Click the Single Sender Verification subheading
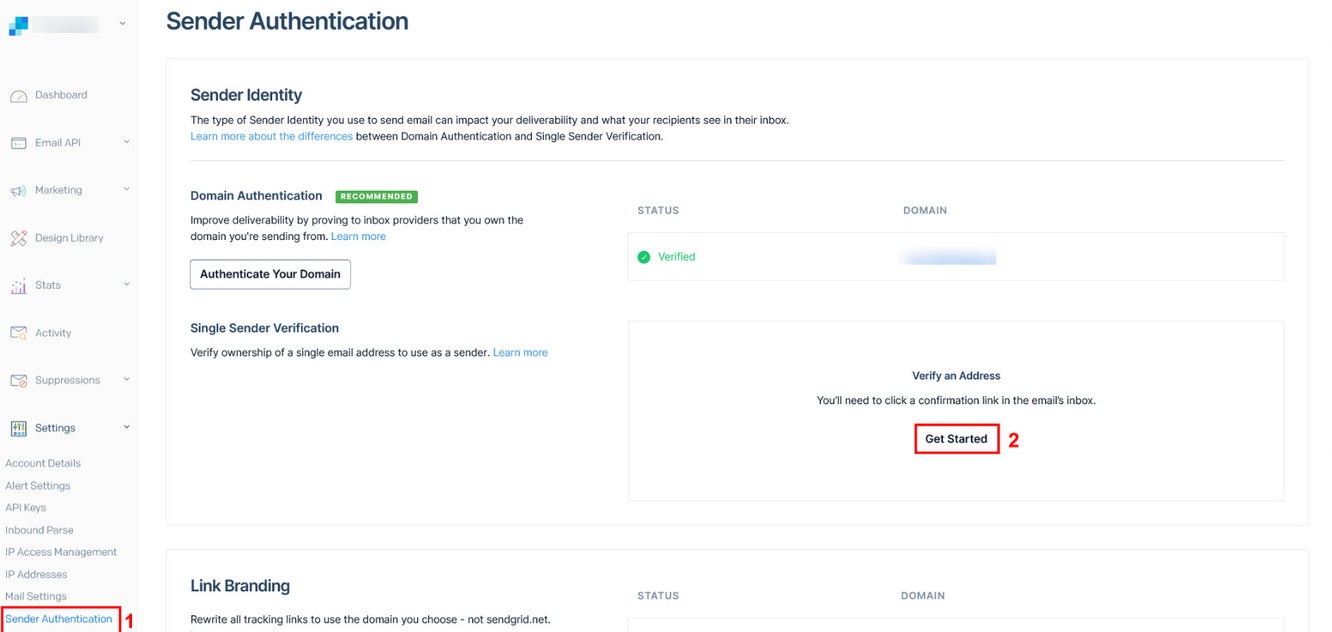 pyautogui.click(x=264, y=328)
